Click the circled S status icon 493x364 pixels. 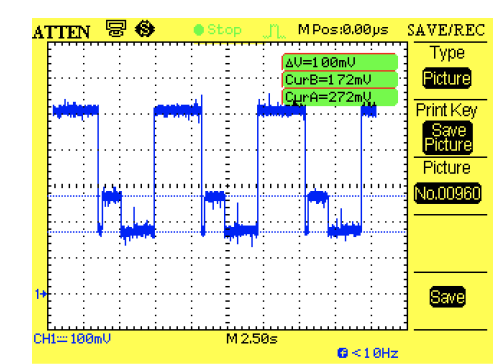click(145, 29)
